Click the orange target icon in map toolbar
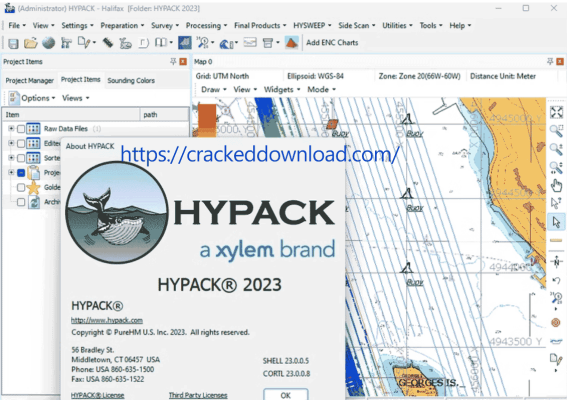 [x=555, y=322]
